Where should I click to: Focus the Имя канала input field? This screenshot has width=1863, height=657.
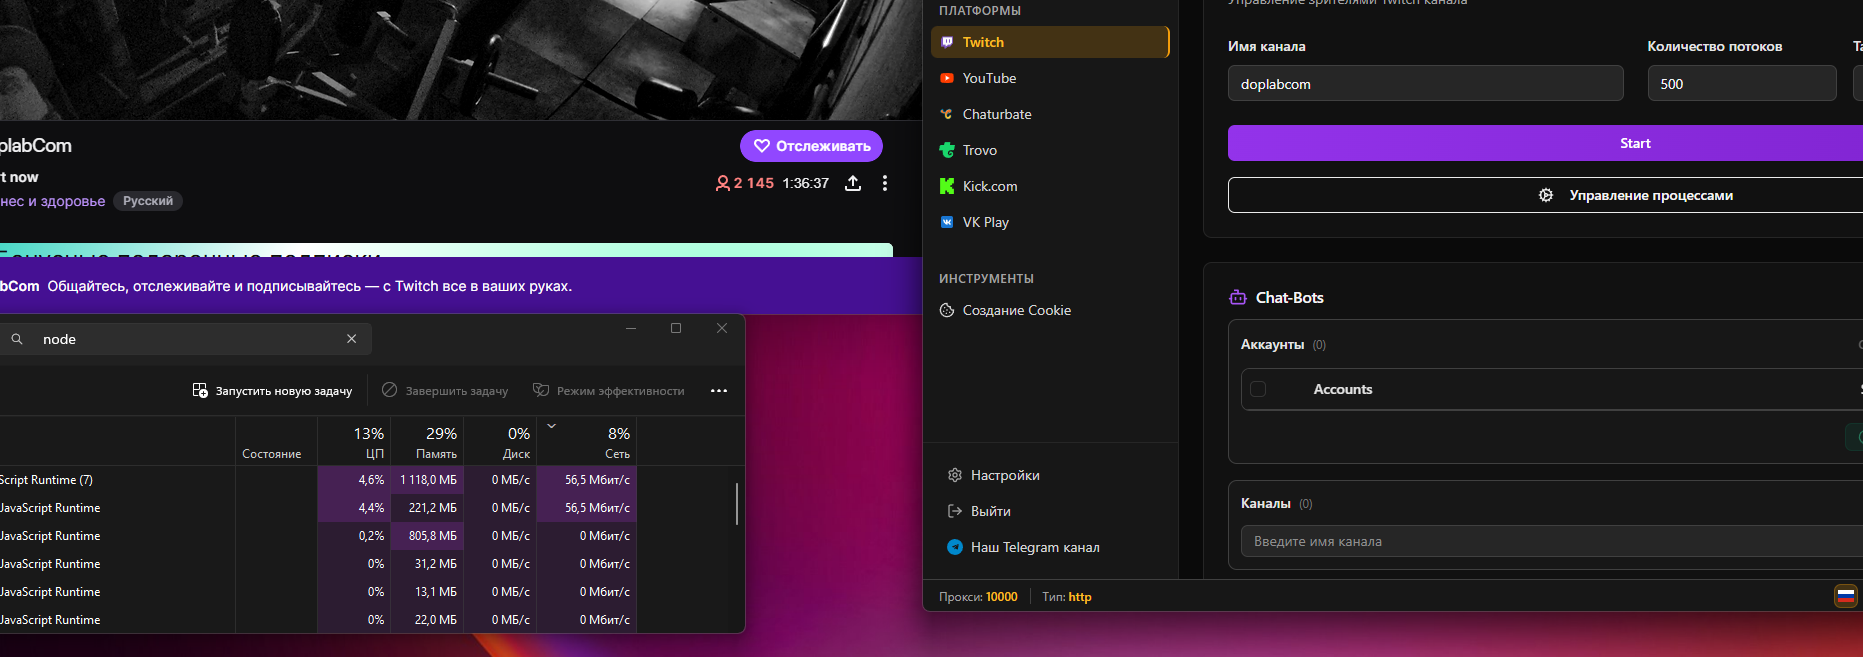[1425, 84]
